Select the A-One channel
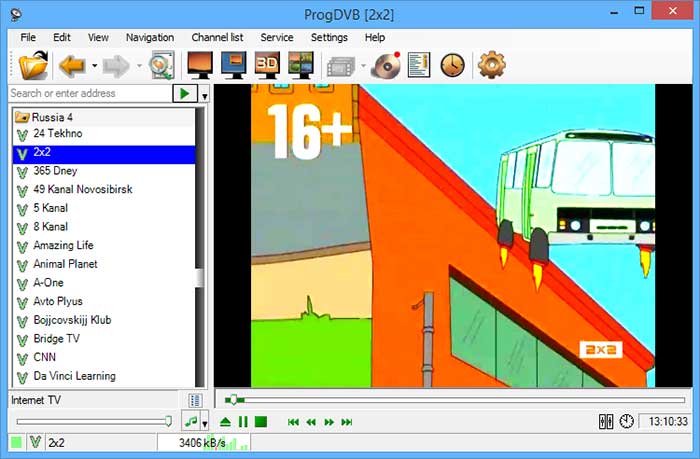This screenshot has width=700, height=459. tap(104, 283)
